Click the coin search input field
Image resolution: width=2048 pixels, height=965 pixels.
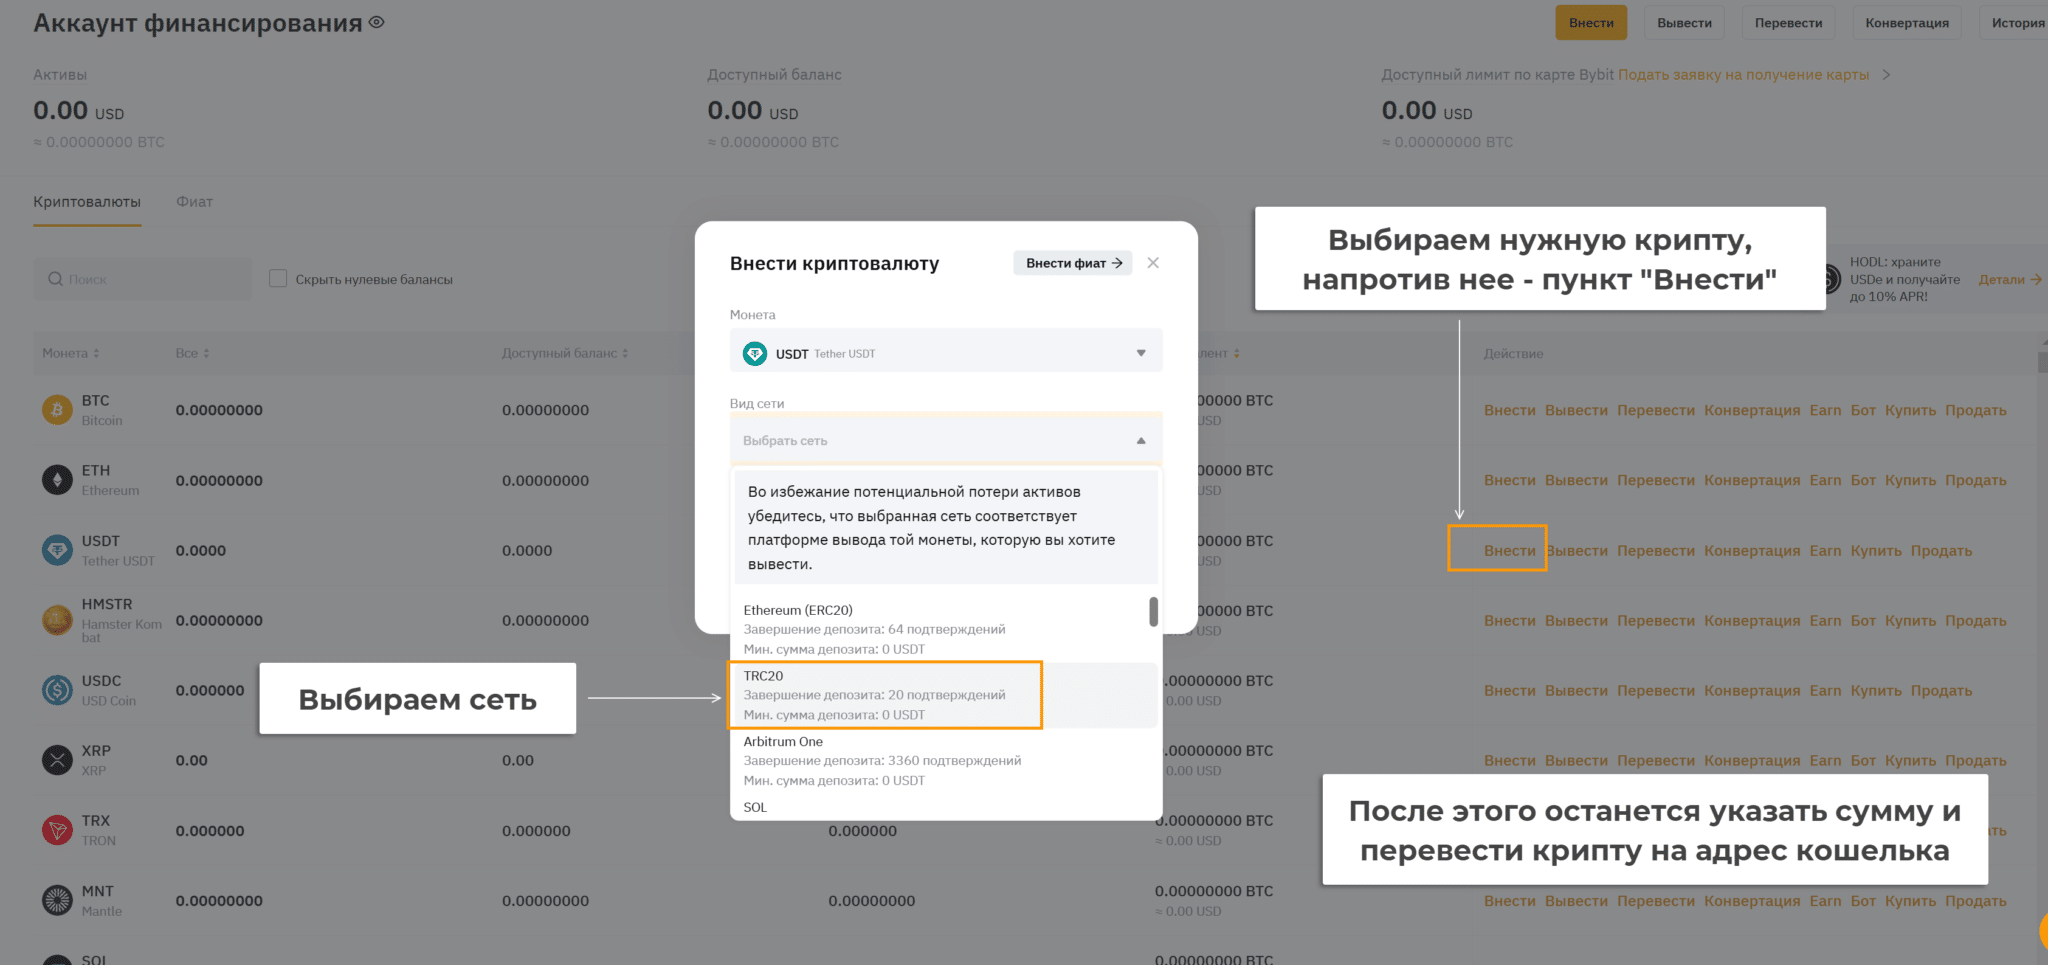[x=145, y=279]
